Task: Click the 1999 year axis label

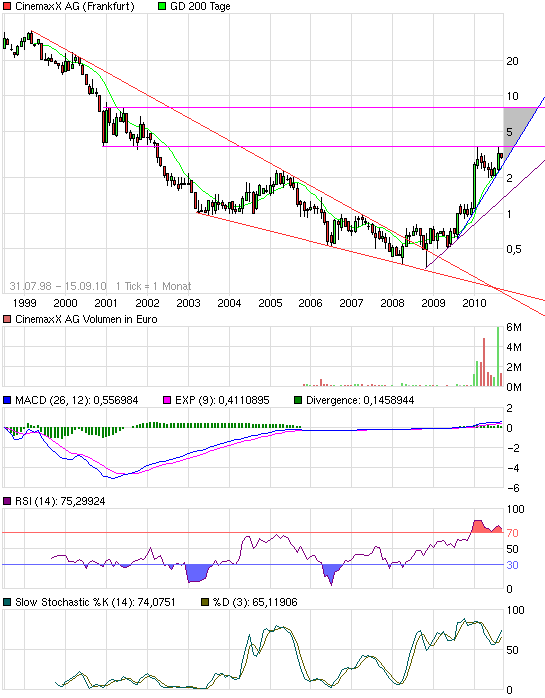Action: point(24,303)
